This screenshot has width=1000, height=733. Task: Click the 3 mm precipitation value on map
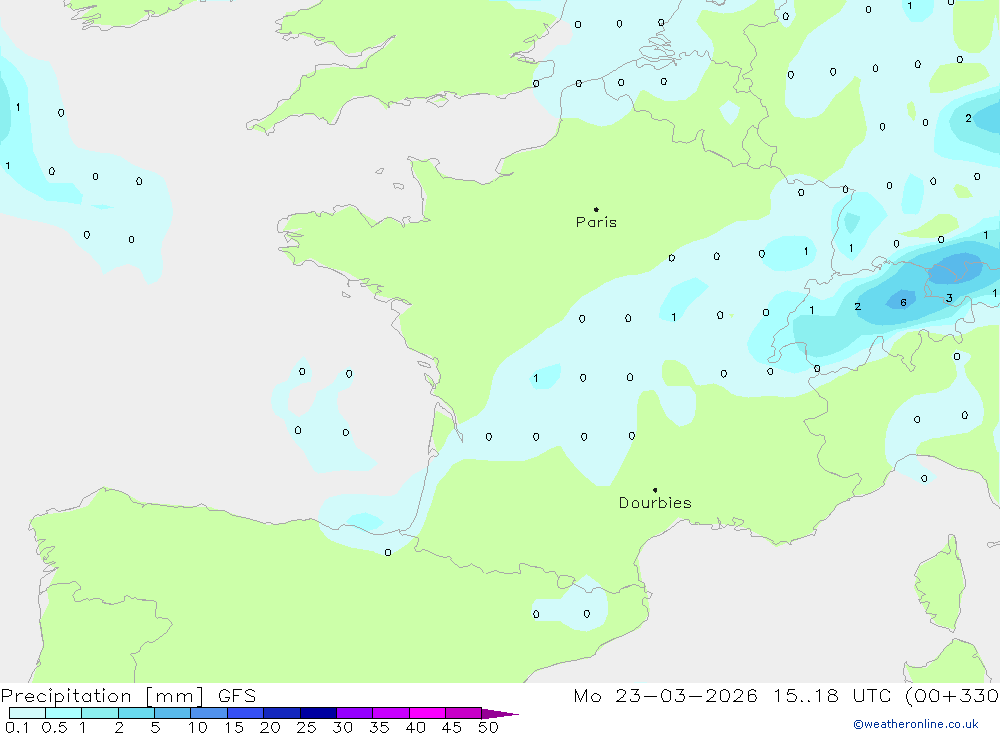[x=949, y=298]
